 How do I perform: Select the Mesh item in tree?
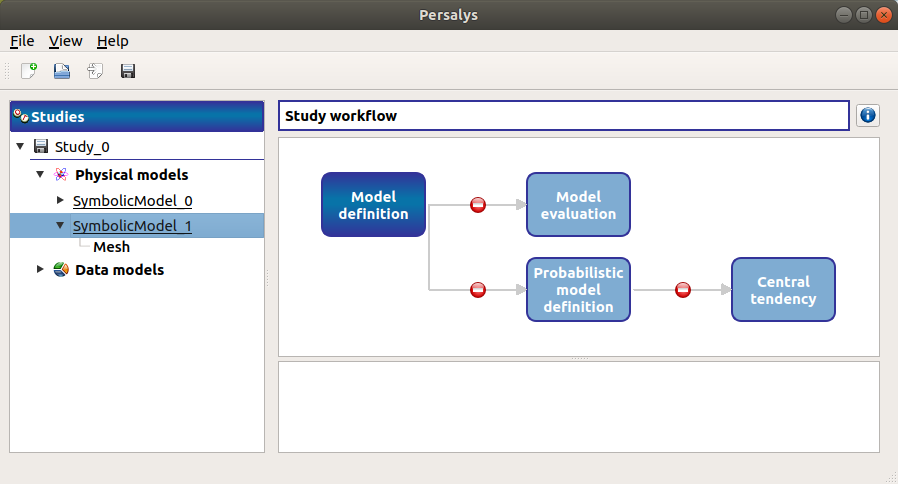pyautogui.click(x=111, y=247)
